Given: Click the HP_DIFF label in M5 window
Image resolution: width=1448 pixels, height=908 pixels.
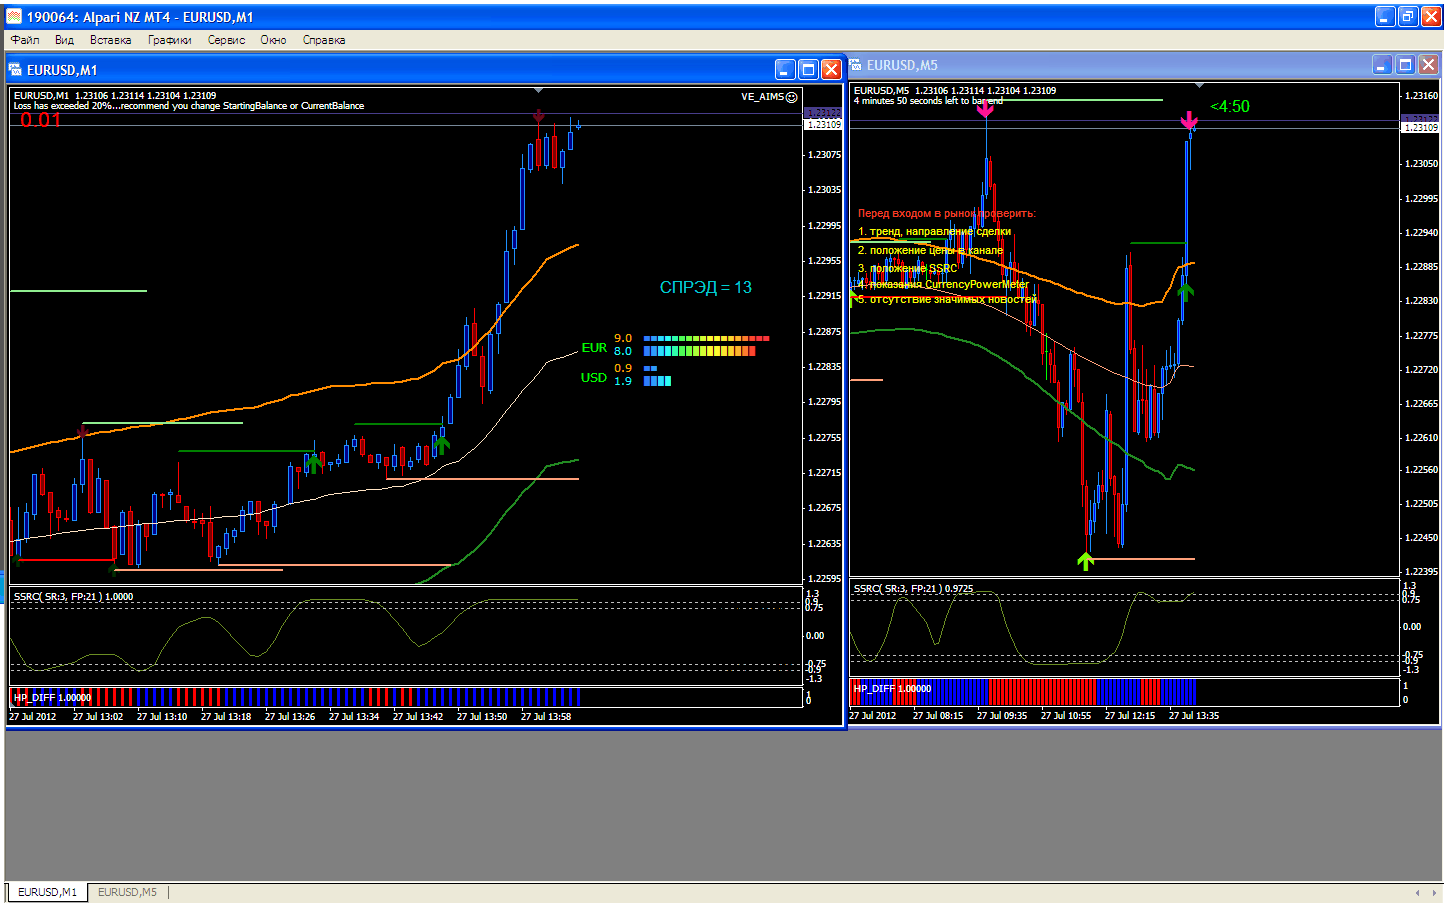Looking at the screenshot, I should tap(892, 689).
